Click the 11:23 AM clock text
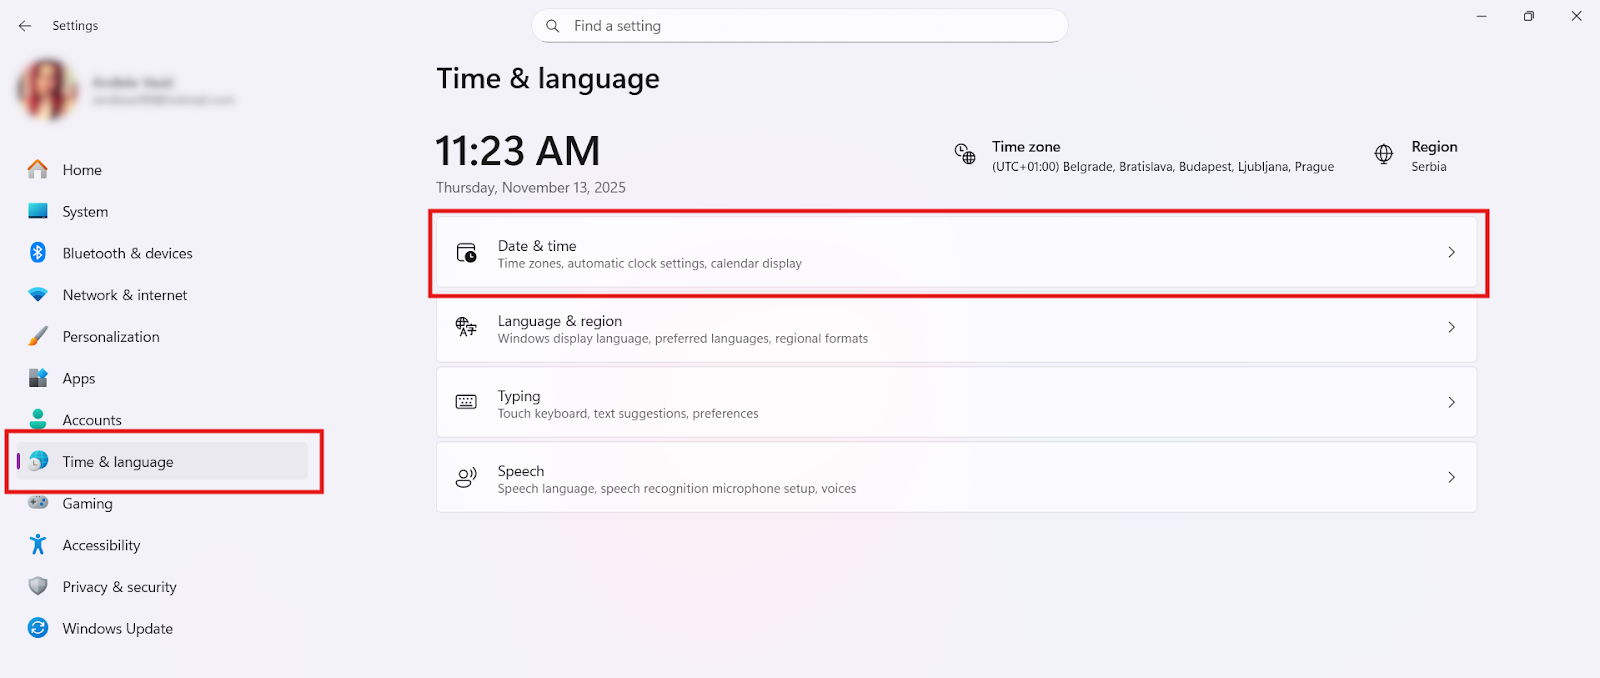 518,151
